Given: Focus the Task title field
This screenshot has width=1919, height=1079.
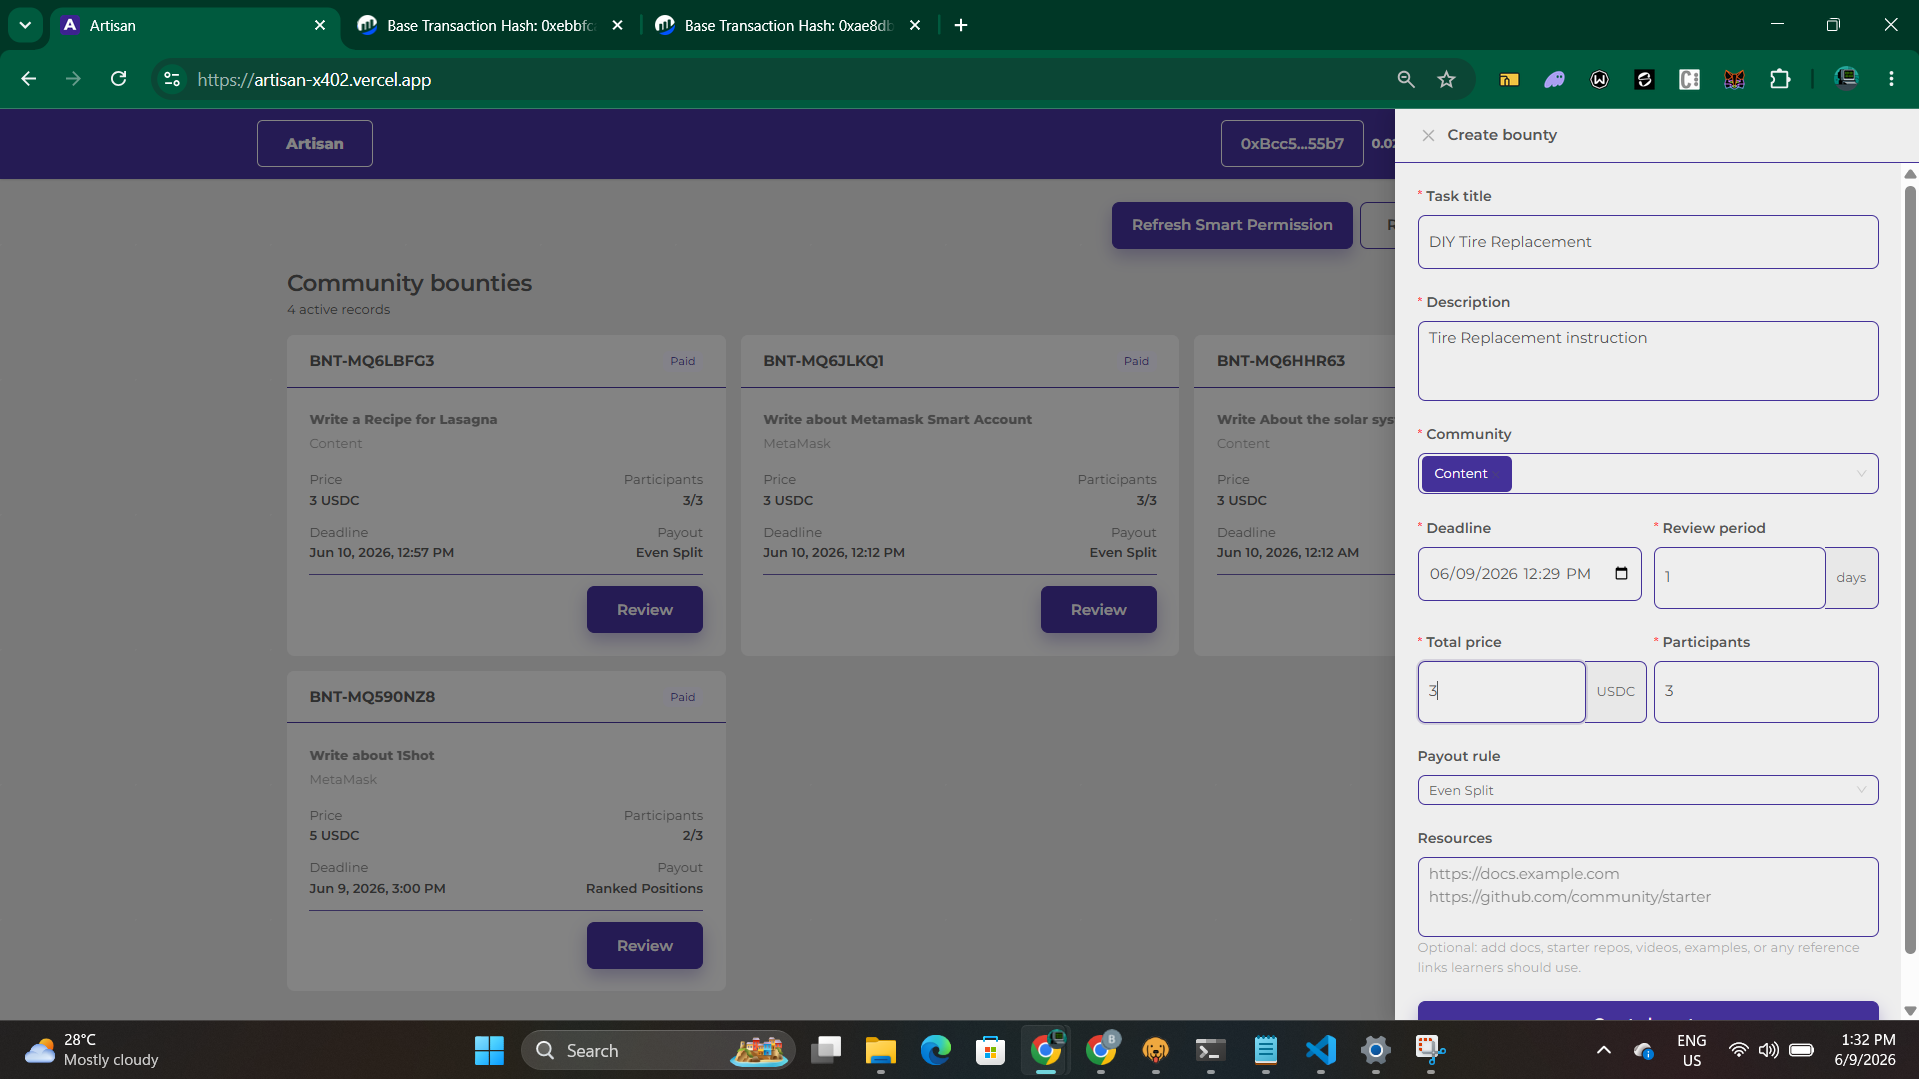Looking at the screenshot, I should [1647, 242].
